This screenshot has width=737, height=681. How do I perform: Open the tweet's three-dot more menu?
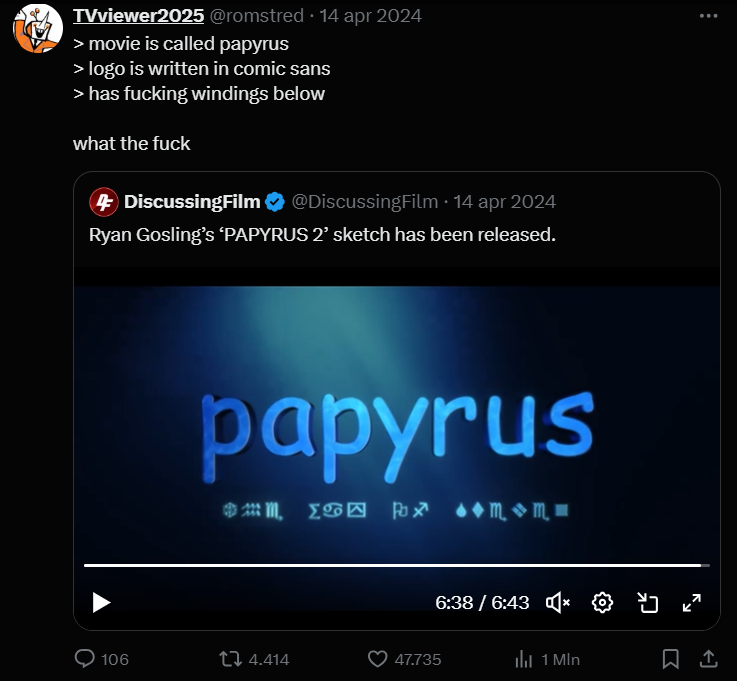pos(708,16)
